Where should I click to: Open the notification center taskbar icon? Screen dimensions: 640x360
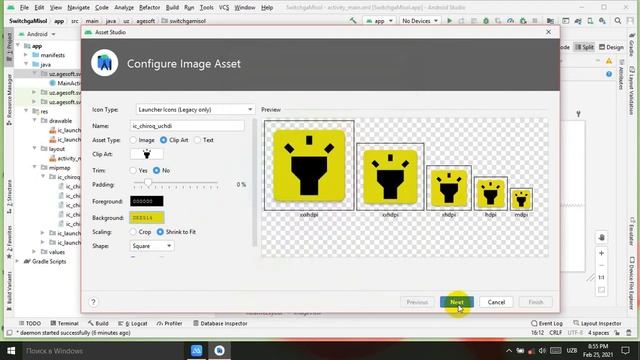(625, 351)
